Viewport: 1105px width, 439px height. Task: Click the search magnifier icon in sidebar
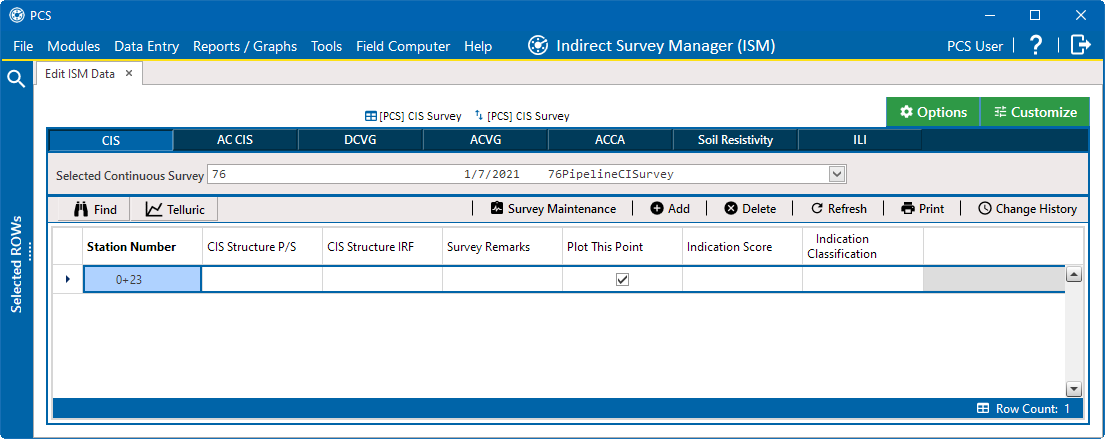coord(16,78)
